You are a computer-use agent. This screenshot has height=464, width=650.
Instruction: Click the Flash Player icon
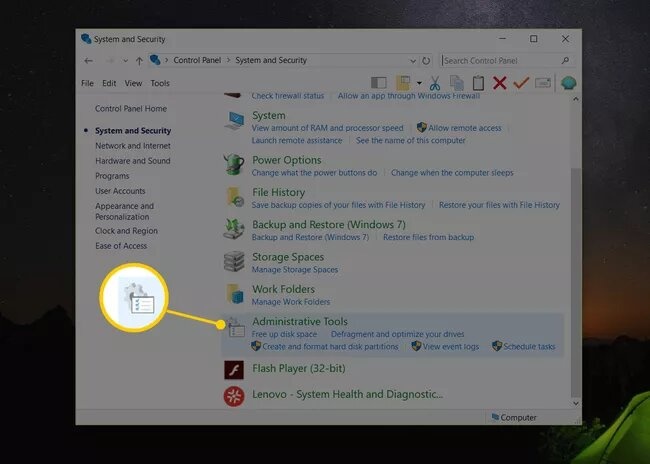(234, 369)
